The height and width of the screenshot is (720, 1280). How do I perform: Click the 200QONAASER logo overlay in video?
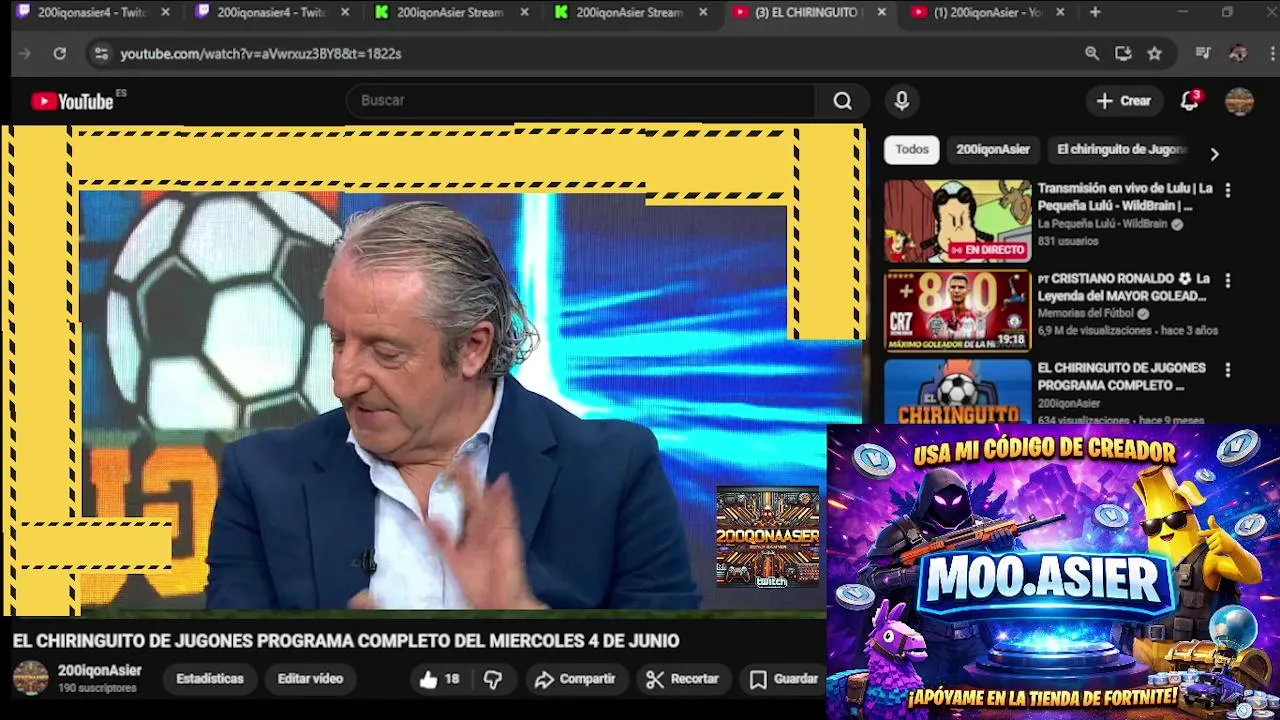(x=768, y=537)
